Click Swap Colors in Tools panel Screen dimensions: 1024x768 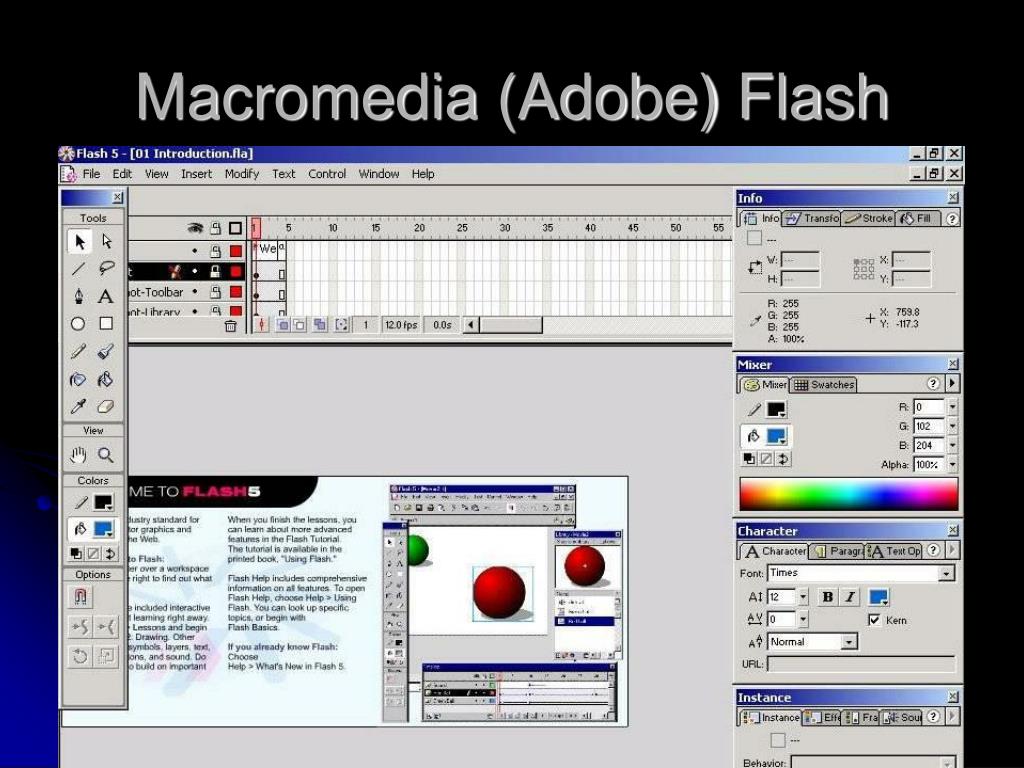(x=110, y=554)
